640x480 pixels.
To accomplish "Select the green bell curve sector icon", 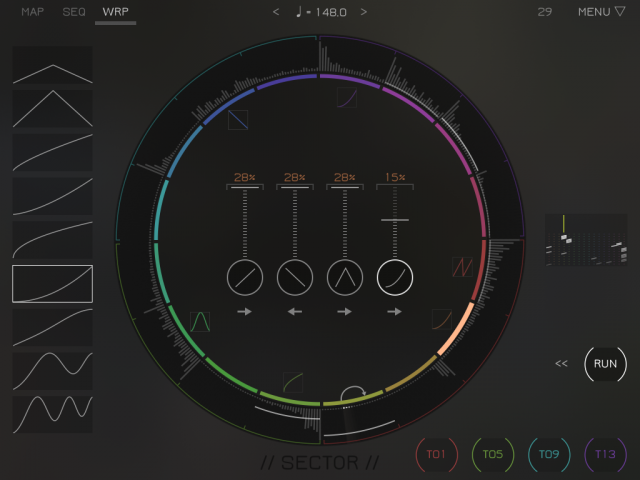I will (199, 320).
